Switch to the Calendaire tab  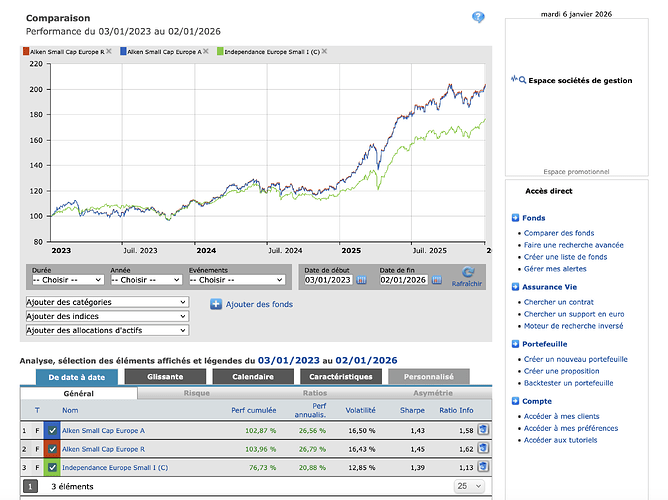(253, 376)
